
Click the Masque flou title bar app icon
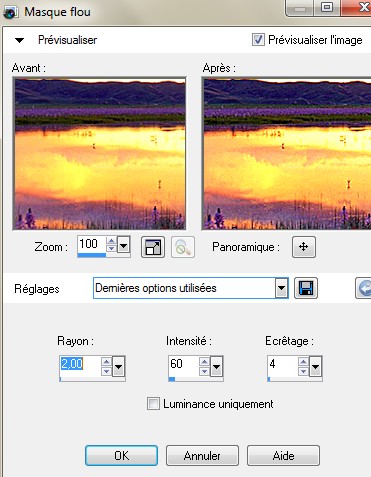click(x=10, y=12)
